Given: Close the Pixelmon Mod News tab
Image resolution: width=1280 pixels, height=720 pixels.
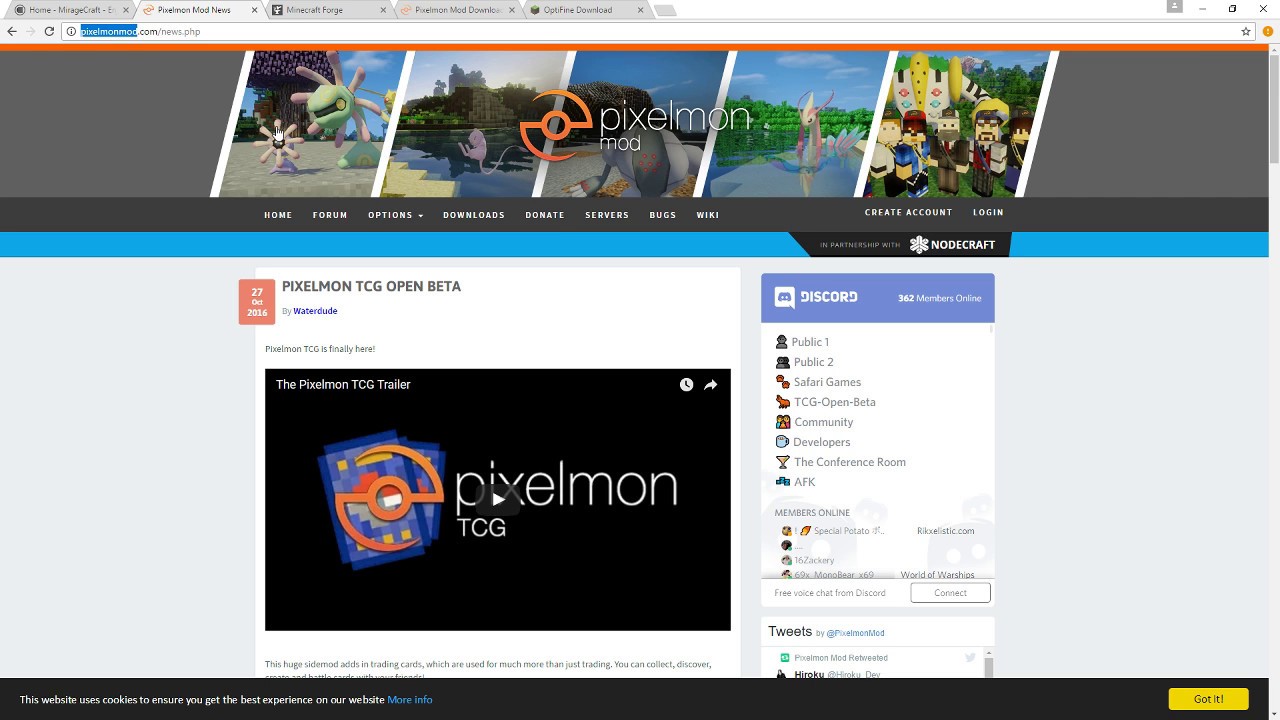Looking at the screenshot, I should pos(254,10).
